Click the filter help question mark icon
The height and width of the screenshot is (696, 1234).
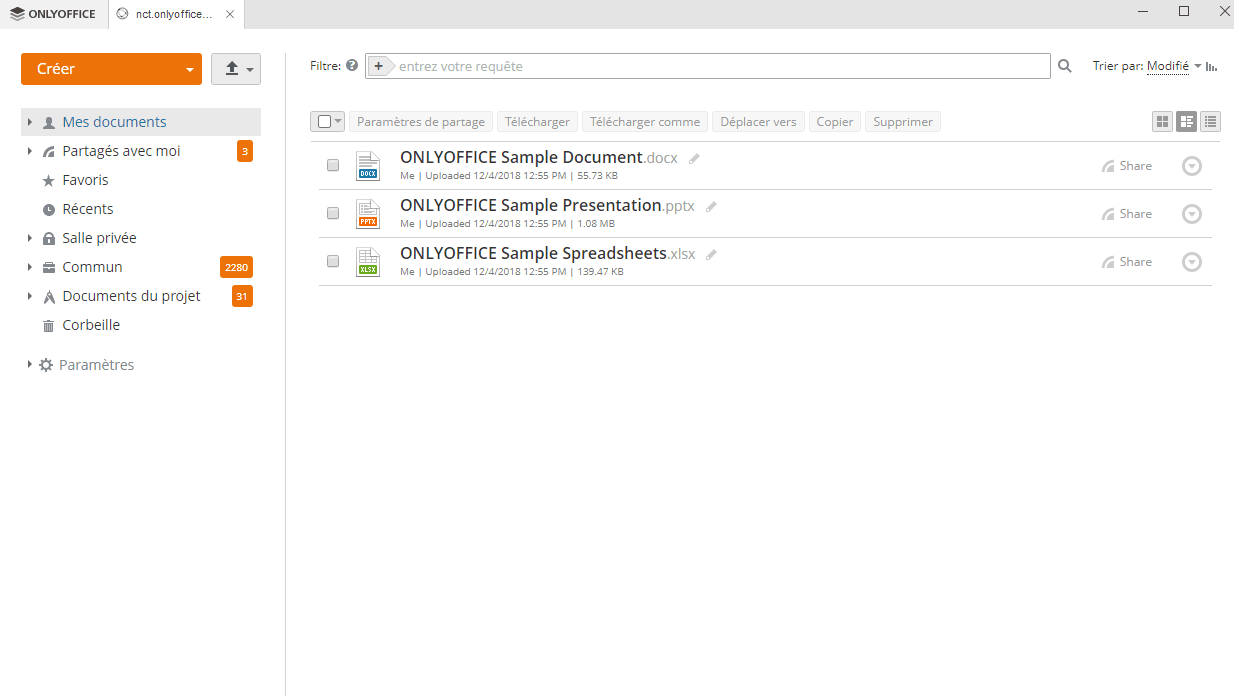tap(351, 66)
